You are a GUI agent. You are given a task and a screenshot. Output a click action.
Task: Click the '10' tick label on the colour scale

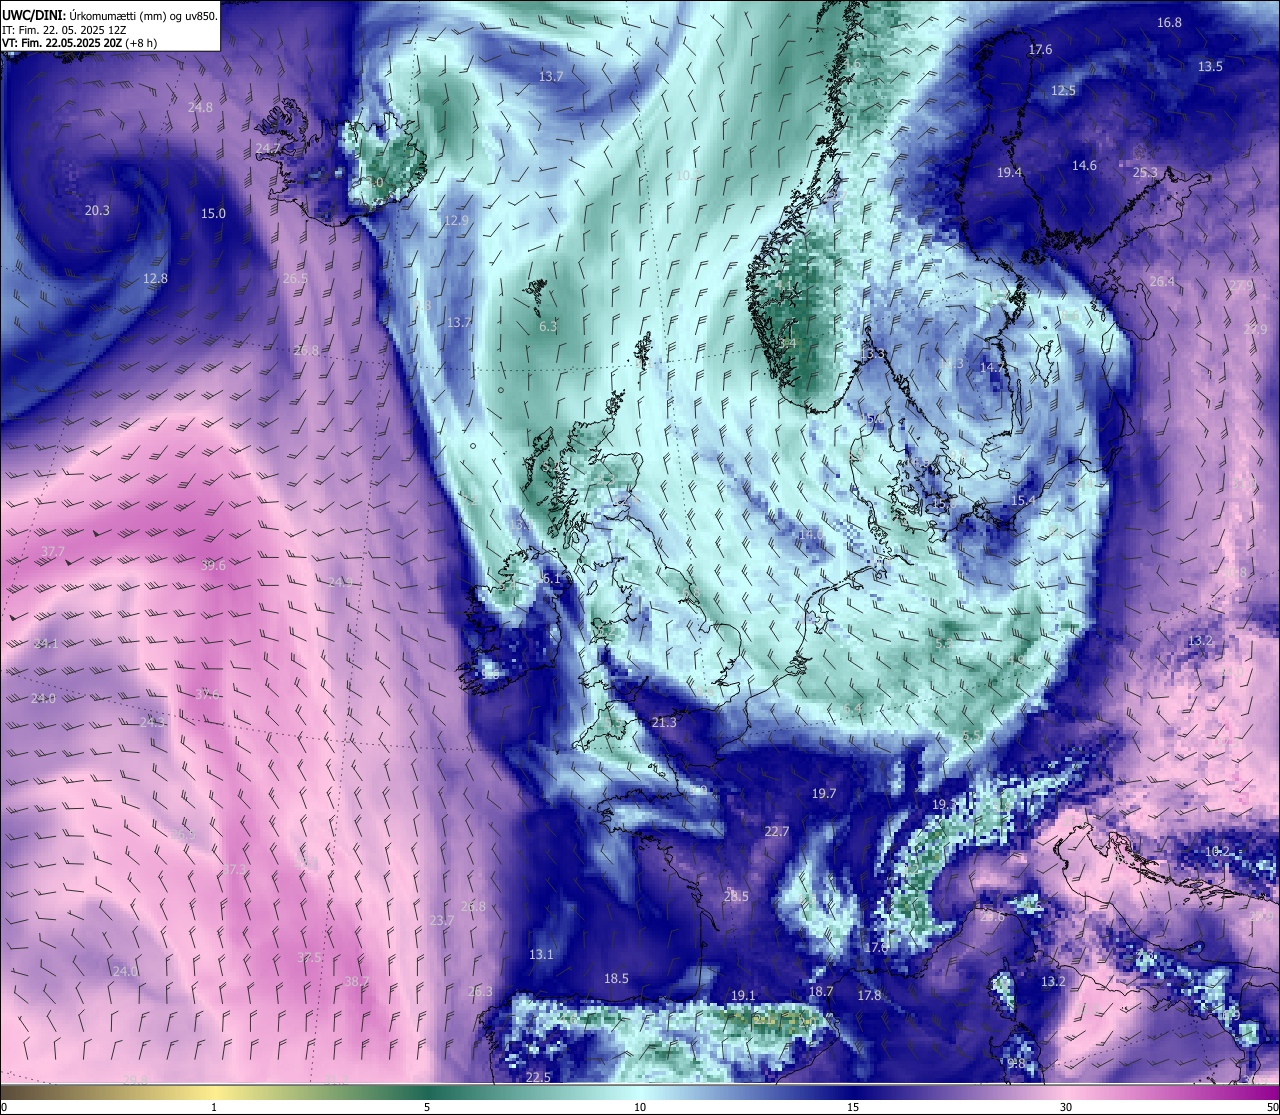coord(640,1106)
